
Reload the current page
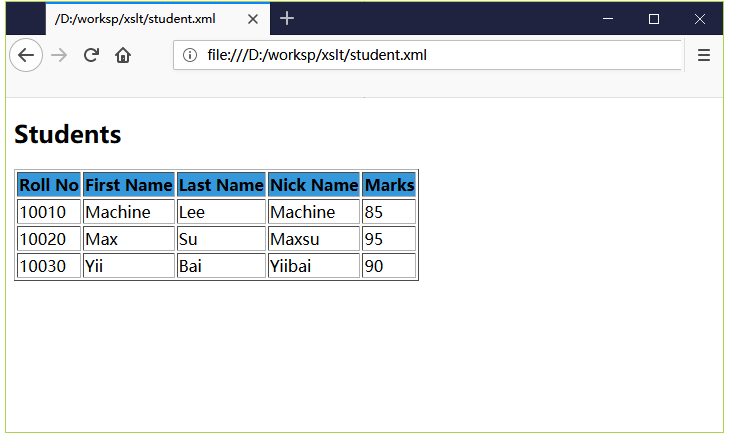[x=91, y=55]
